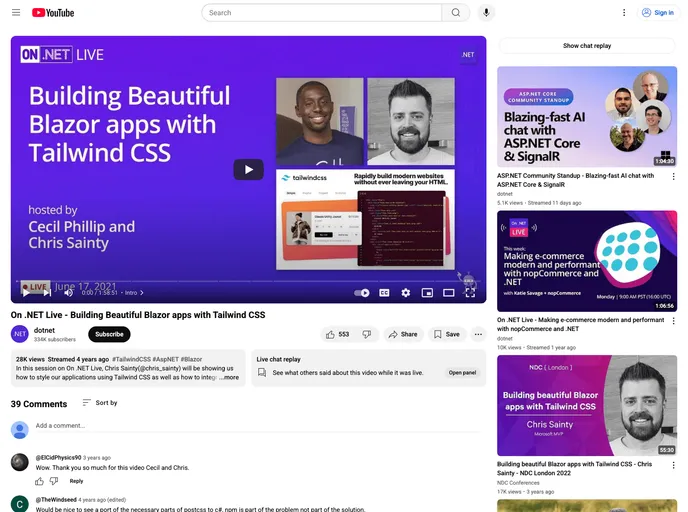The image size is (688, 512).
Task: Click the Sign in button
Action: coord(658,13)
